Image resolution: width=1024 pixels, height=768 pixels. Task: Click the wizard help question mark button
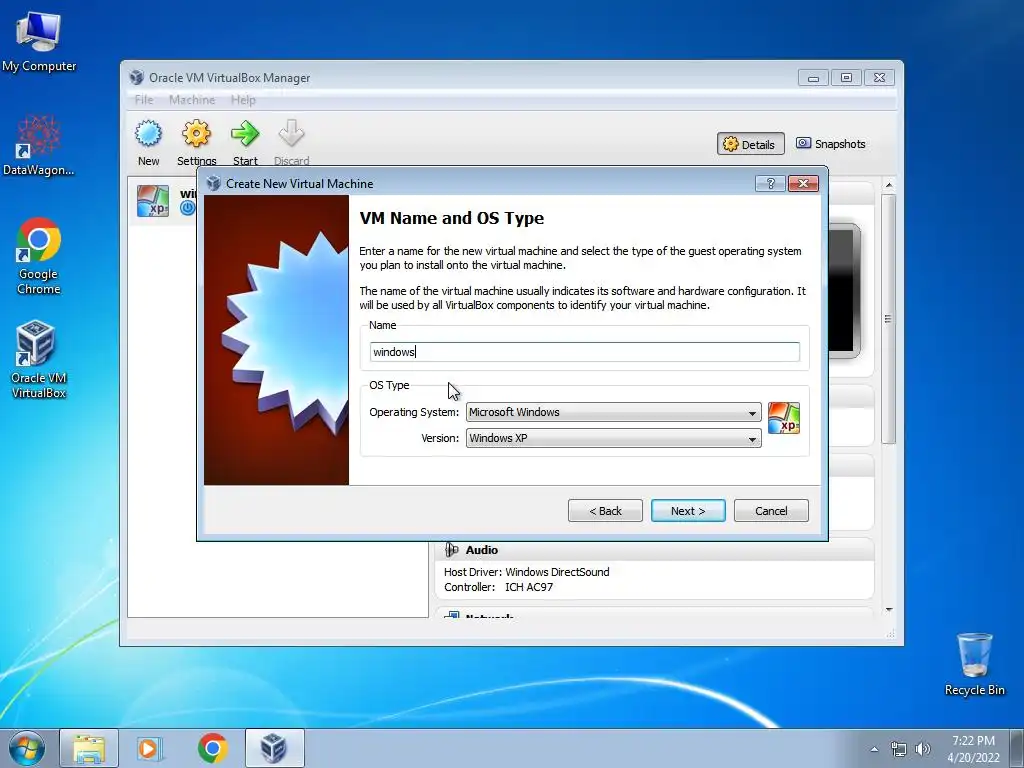tap(770, 184)
